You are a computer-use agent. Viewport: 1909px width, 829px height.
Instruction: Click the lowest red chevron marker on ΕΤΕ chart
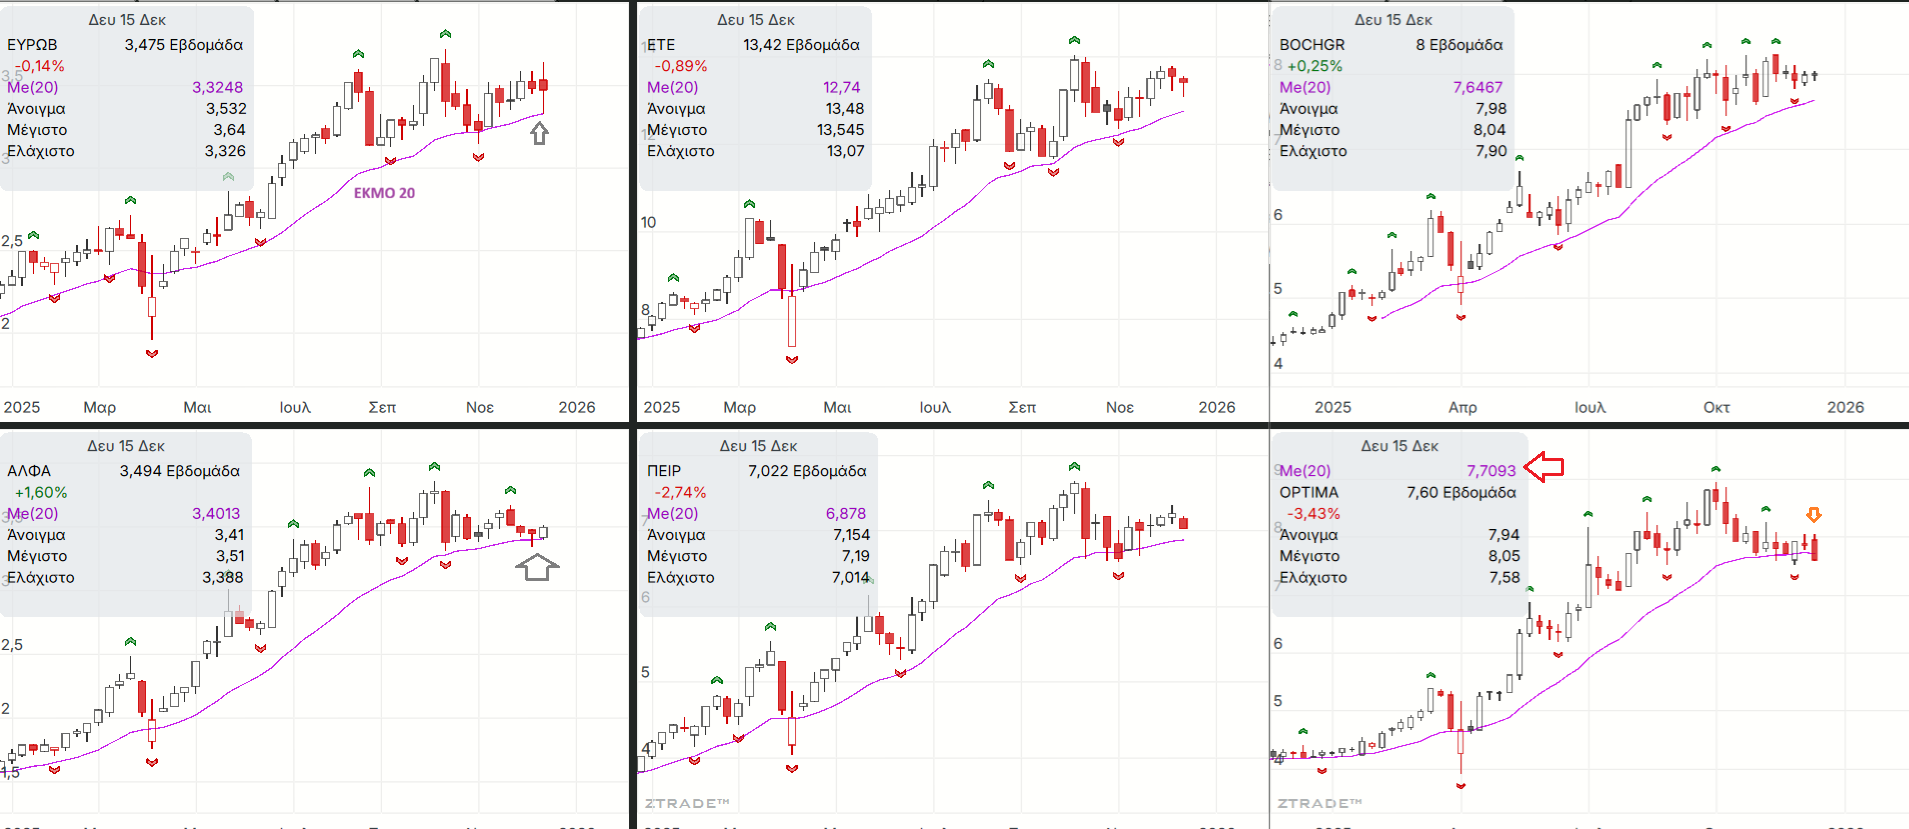[x=792, y=359]
